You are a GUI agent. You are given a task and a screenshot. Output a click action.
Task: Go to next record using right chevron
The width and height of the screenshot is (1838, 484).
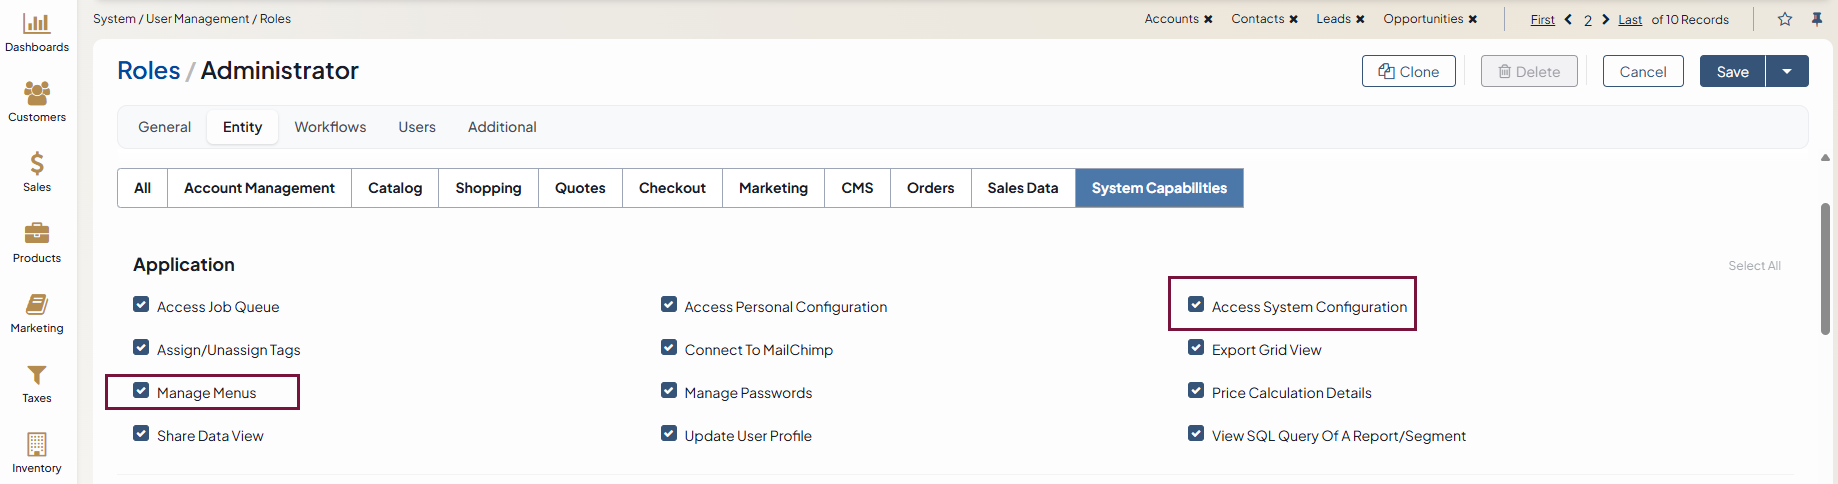[1606, 19]
